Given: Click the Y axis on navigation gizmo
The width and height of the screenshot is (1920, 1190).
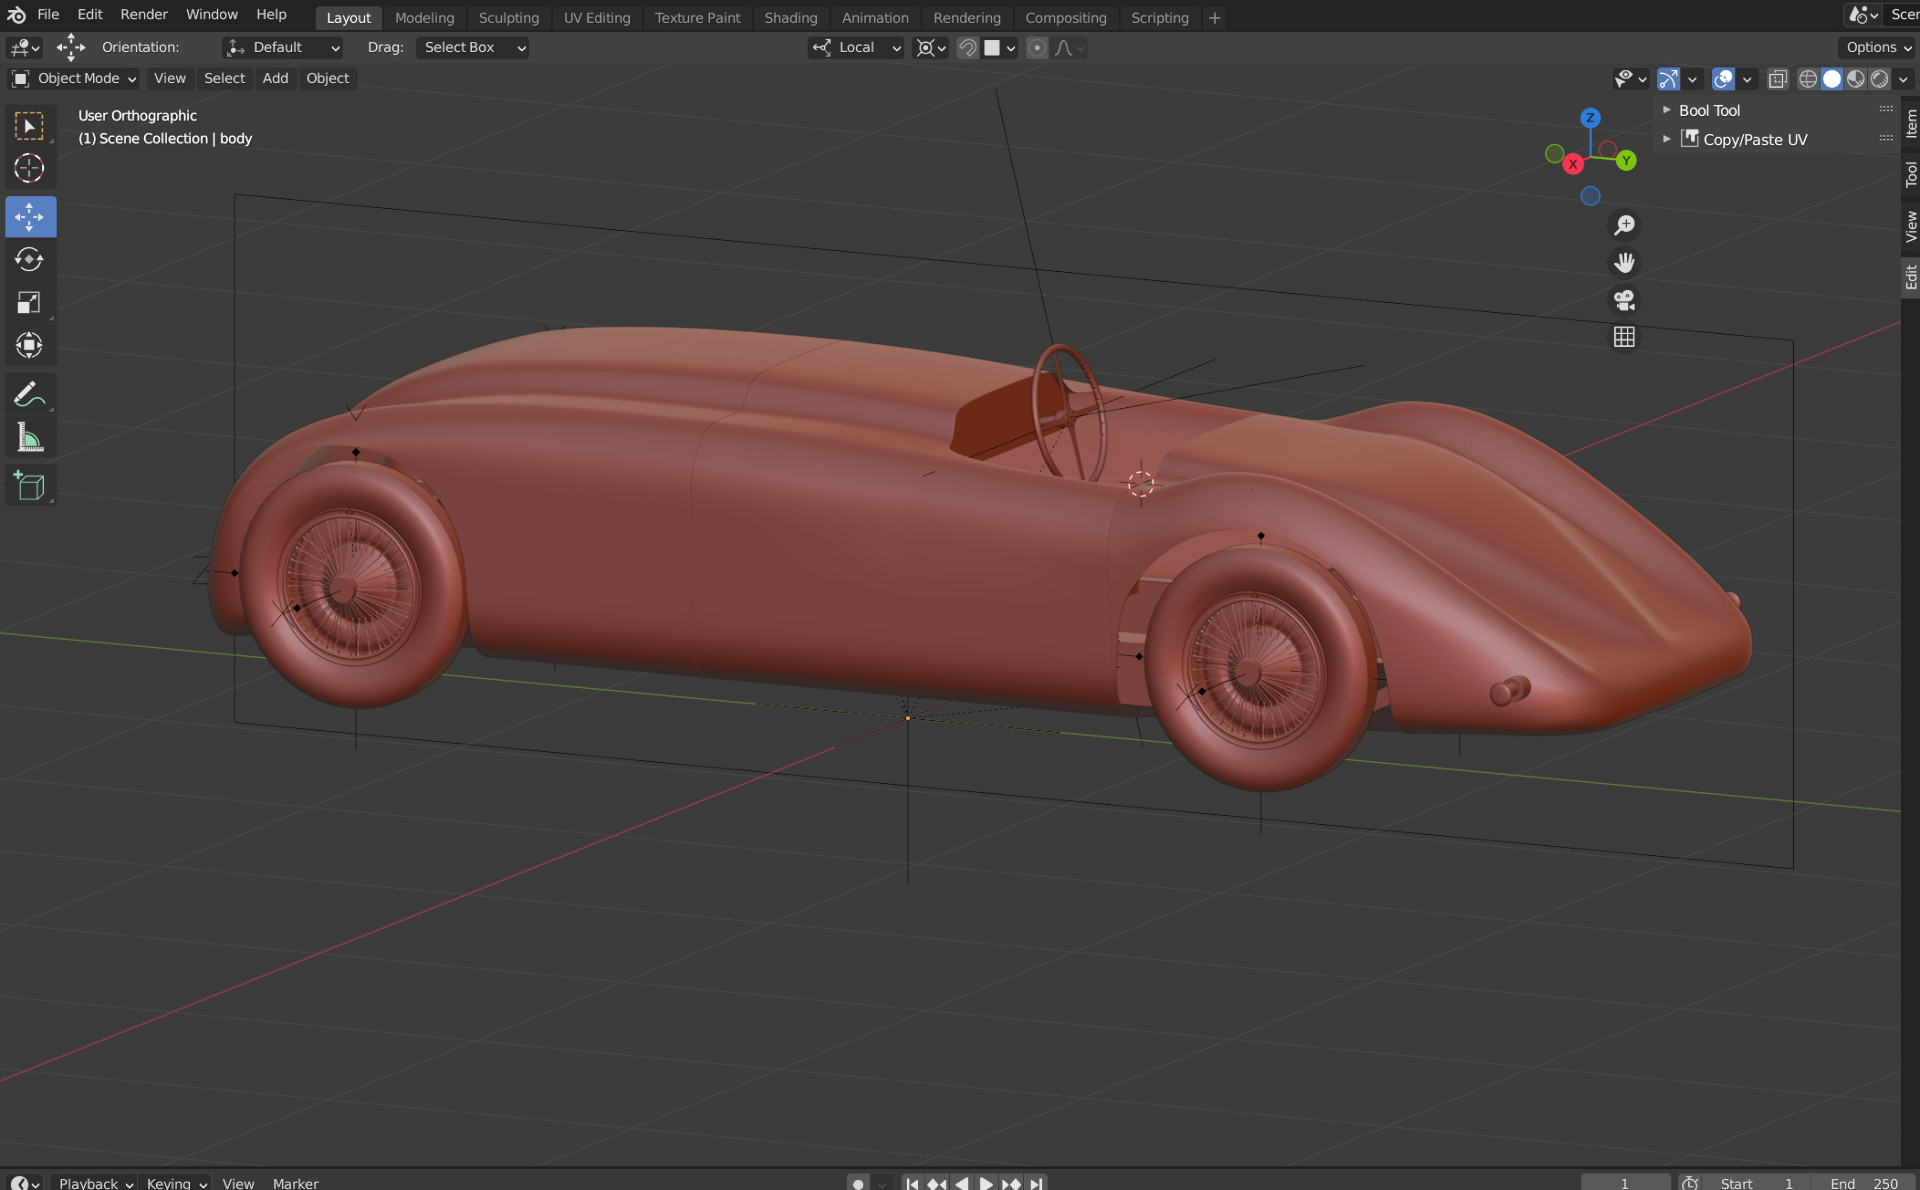Looking at the screenshot, I should 1627,160.
